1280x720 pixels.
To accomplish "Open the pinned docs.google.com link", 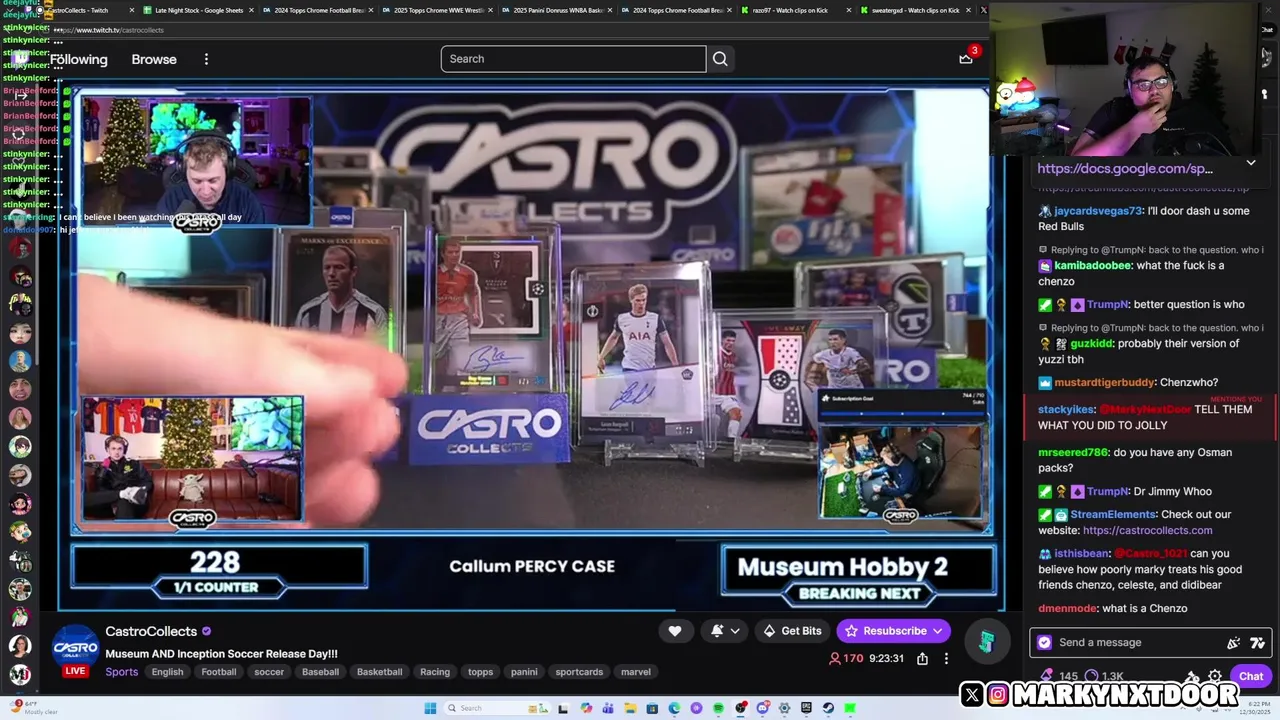I will coord(1125,169).
